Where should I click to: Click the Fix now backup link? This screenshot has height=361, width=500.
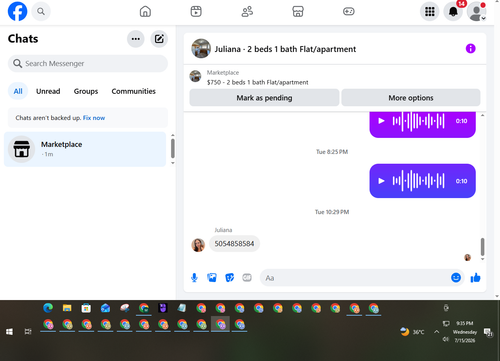94,118
